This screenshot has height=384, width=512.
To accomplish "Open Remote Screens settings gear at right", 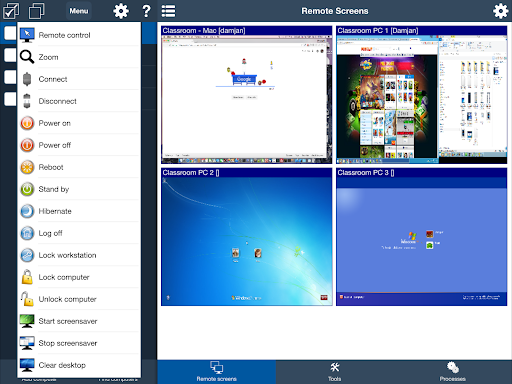I will click(500, 11).
